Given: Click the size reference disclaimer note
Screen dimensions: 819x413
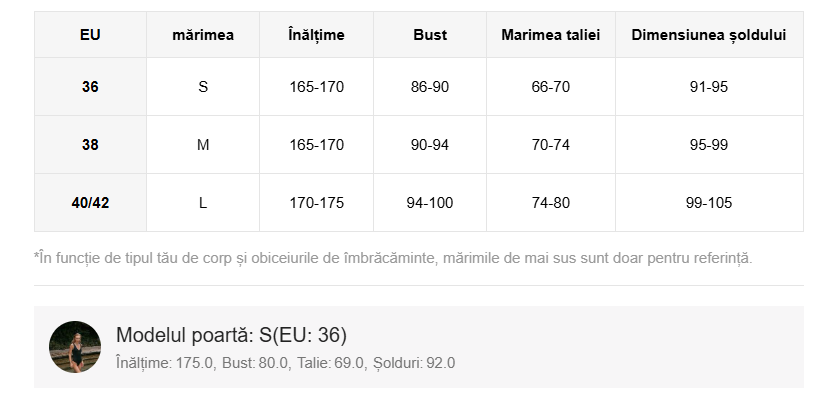Looking at the screenshot, I should pos(393,258).
